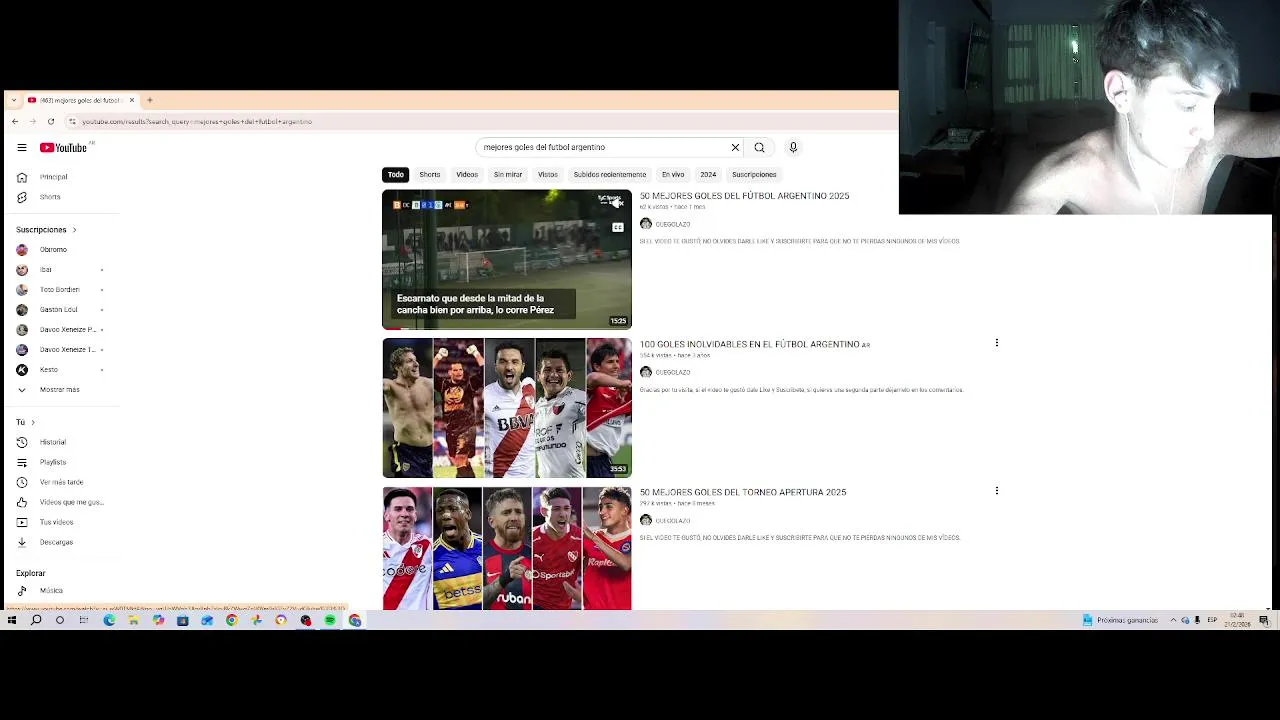Viewport: 1280px width, 720px height.
Task: Open Descargas in the sidebar
Action: pyautogui.click(x=56, y=542)
